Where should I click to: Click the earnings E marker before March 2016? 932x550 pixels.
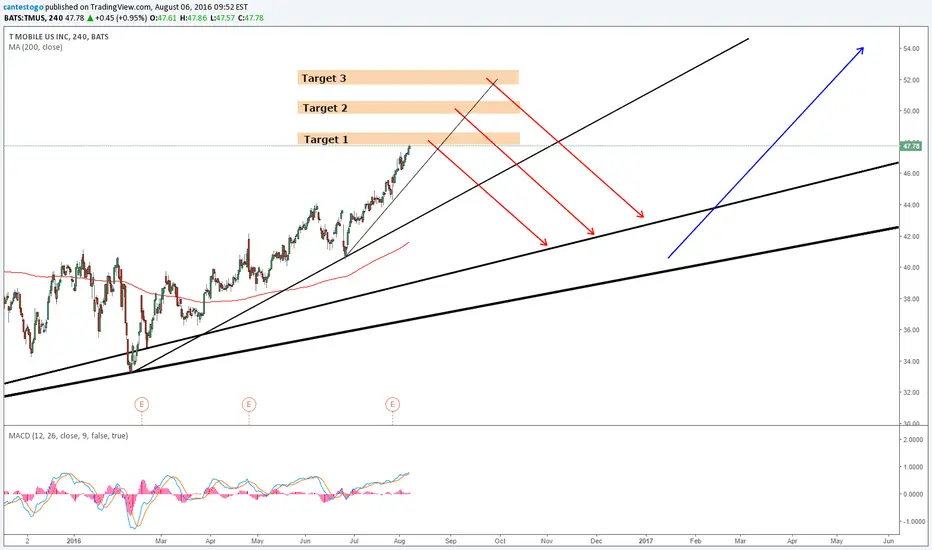coord(141,405)
